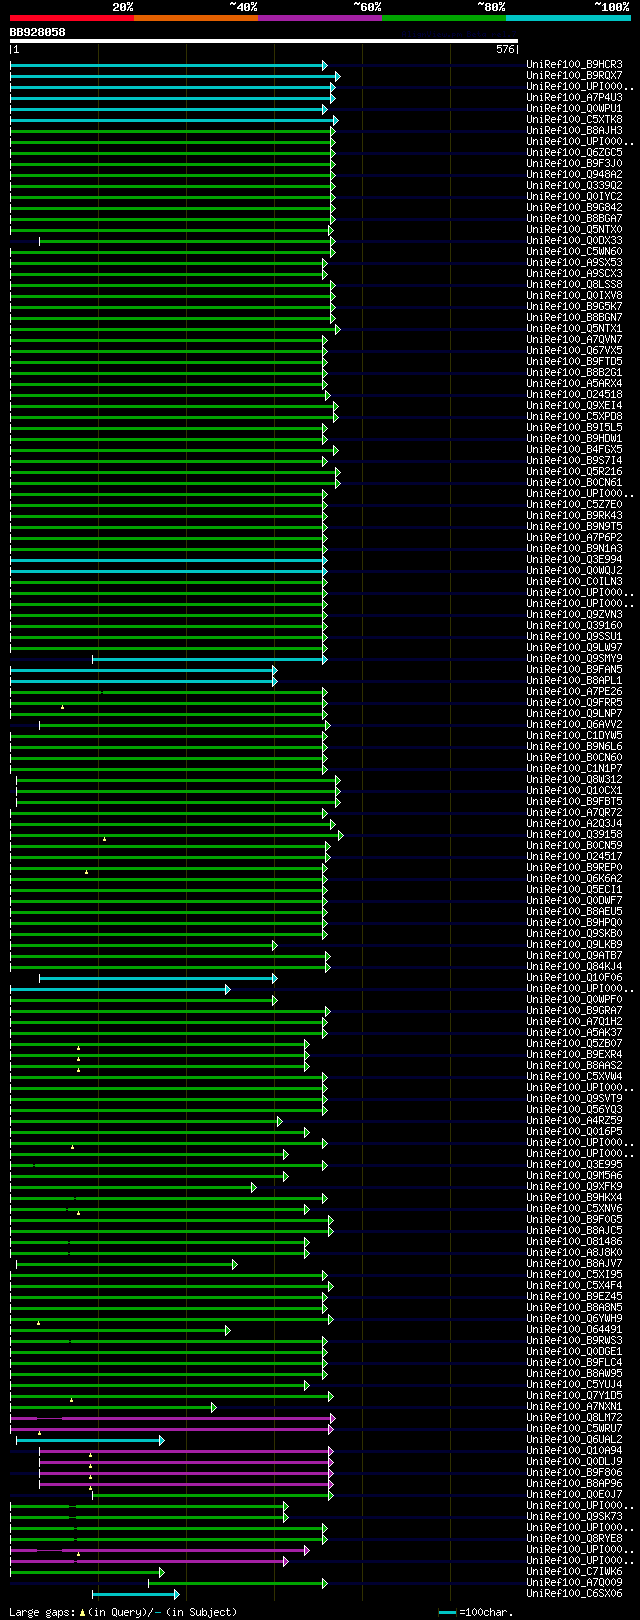Select UniRef100_O64491 label

574,1330
